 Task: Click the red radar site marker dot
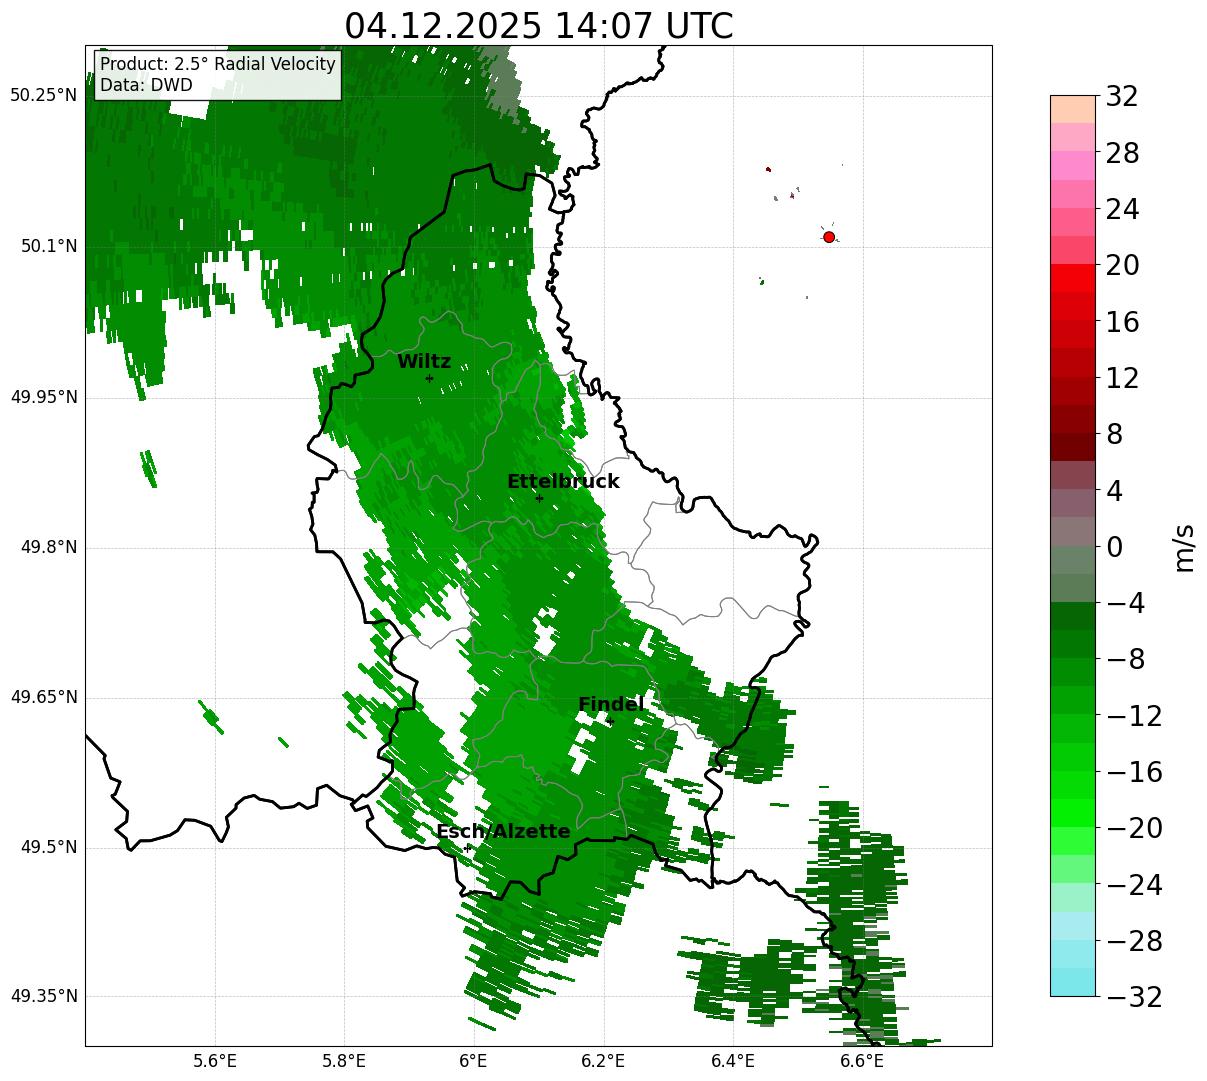tap(829, 237)
